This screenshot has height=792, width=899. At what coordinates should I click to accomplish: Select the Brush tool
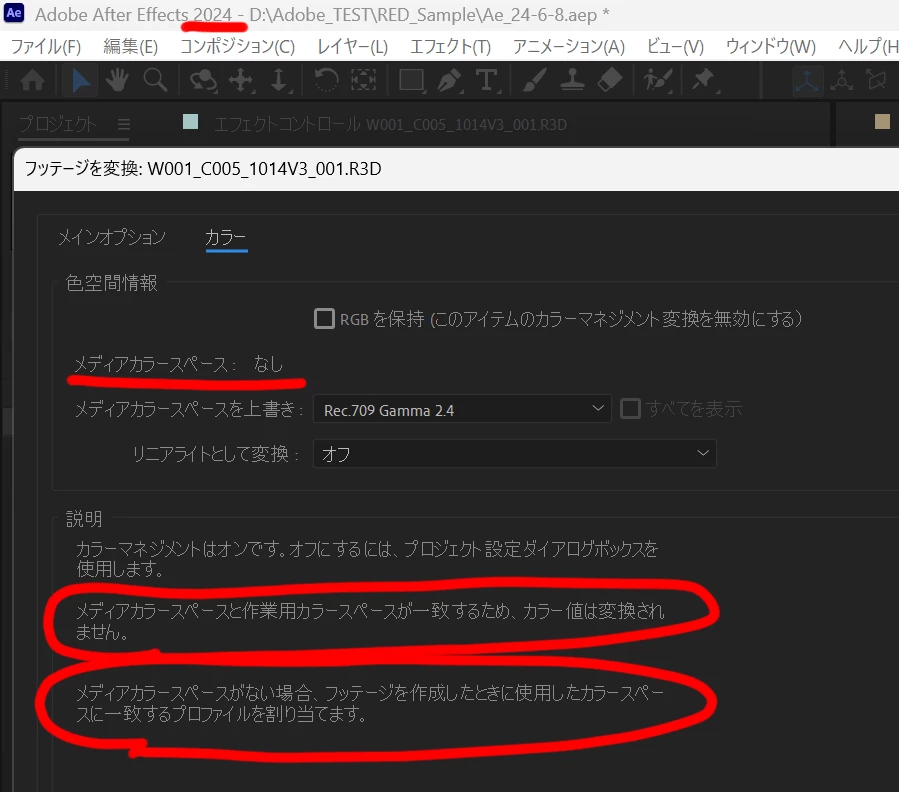pos(534,80)
